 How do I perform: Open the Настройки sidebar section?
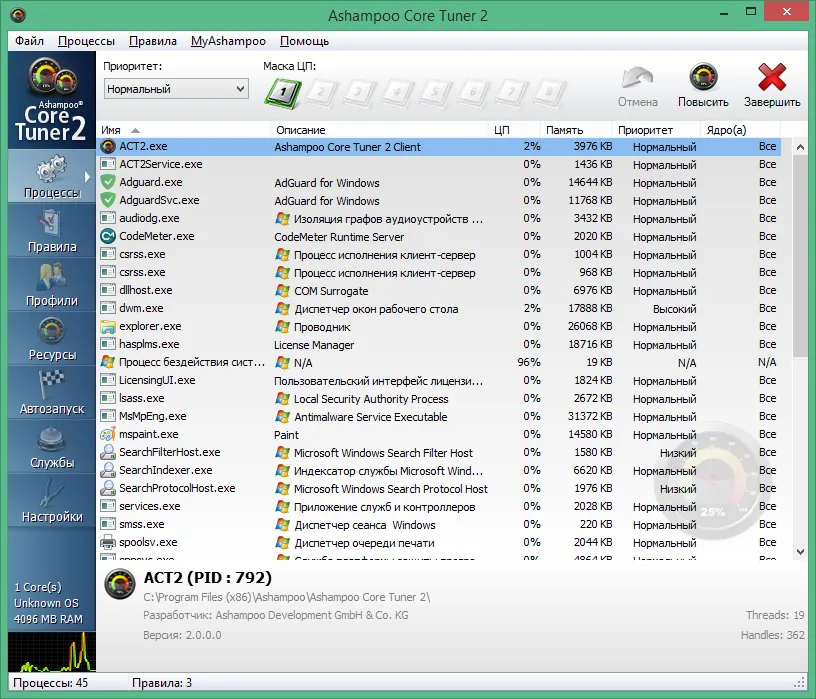coord(52,501)
